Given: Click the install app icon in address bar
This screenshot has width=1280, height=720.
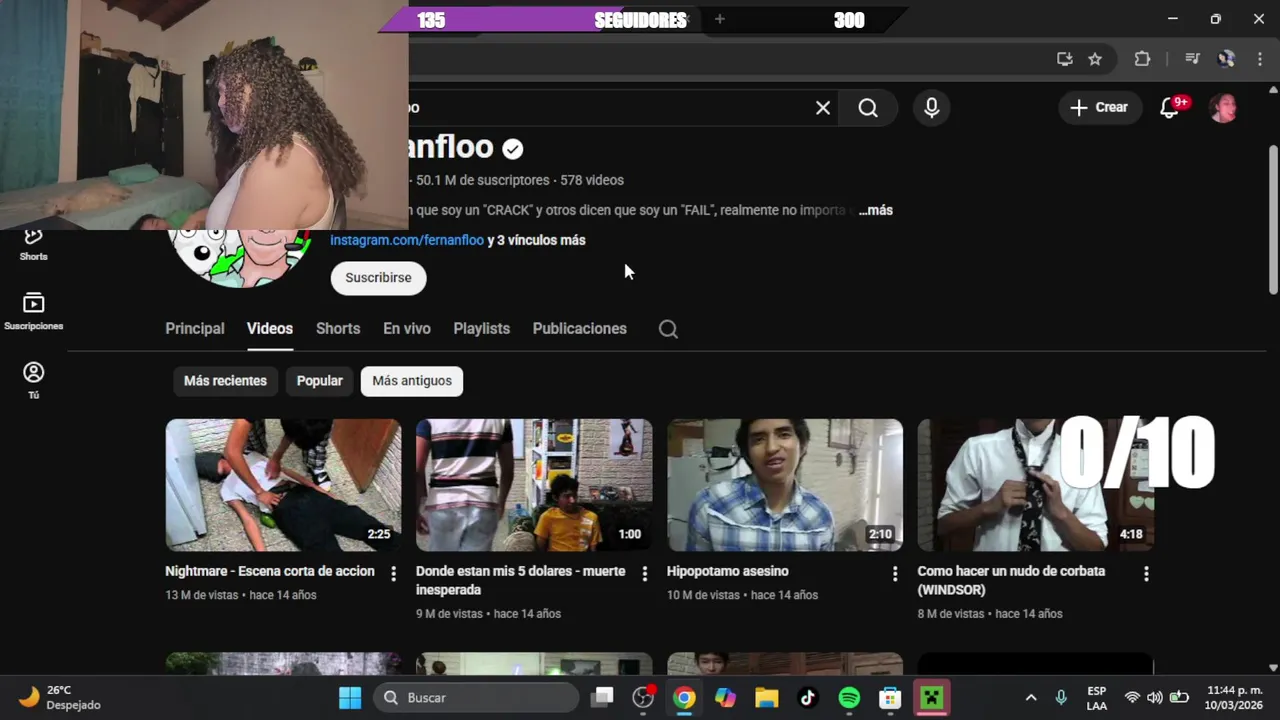Looking at the screenshot, I should (1065, 59).
